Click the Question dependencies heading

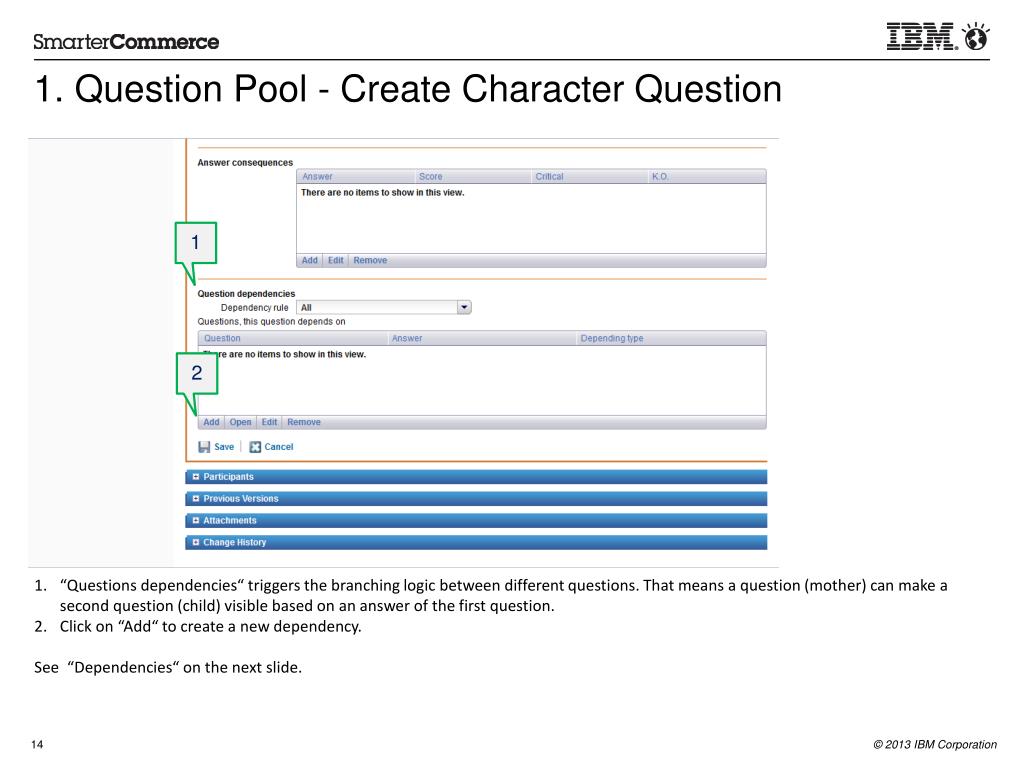coord(246,294)
